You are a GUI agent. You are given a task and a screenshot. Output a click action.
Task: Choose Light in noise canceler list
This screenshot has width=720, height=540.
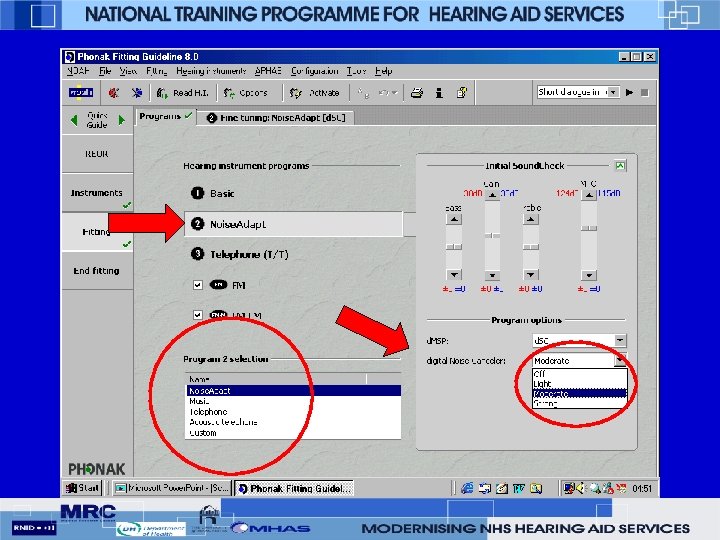579,384
